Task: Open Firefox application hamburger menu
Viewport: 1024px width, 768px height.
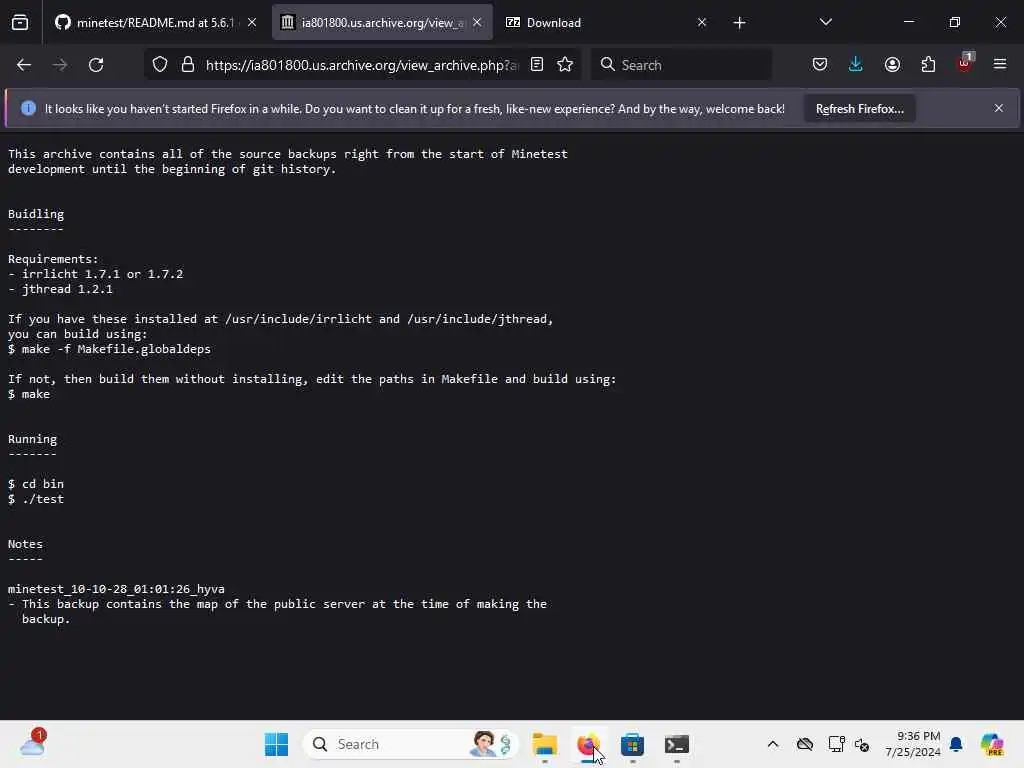Action: pos(1000,65)
